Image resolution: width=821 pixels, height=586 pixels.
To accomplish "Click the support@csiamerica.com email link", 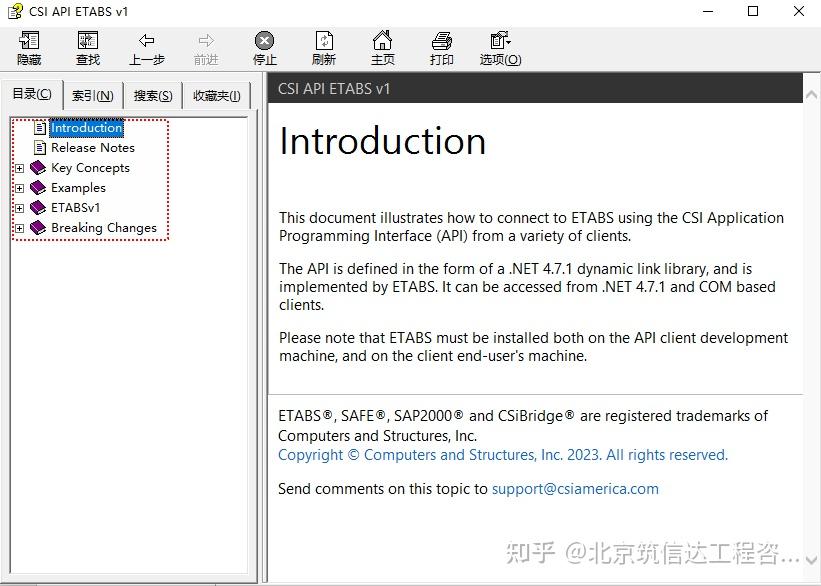I will click(x=575, y=489).
